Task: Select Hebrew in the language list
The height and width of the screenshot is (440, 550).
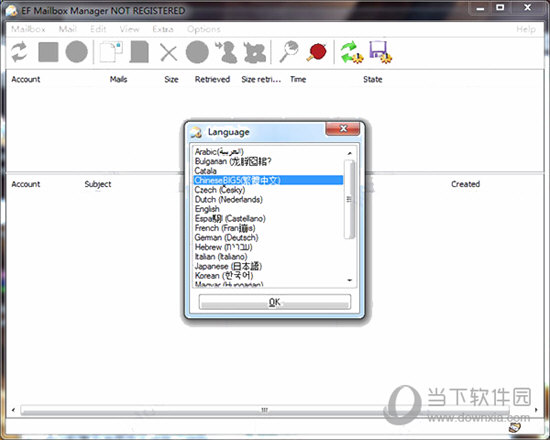Action: pos(268,247)
